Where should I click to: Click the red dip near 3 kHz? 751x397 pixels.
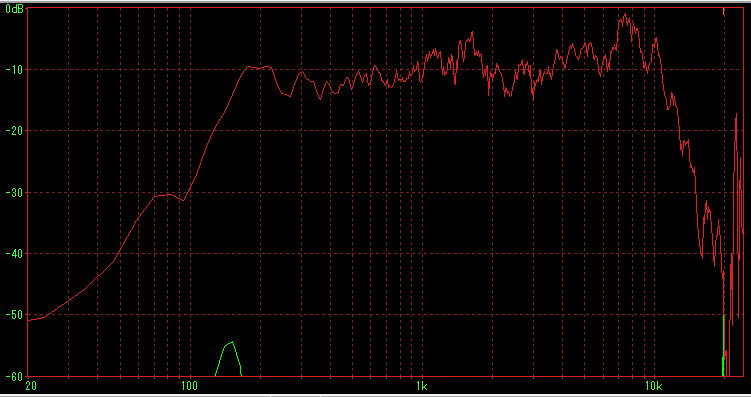coord(533,97)
